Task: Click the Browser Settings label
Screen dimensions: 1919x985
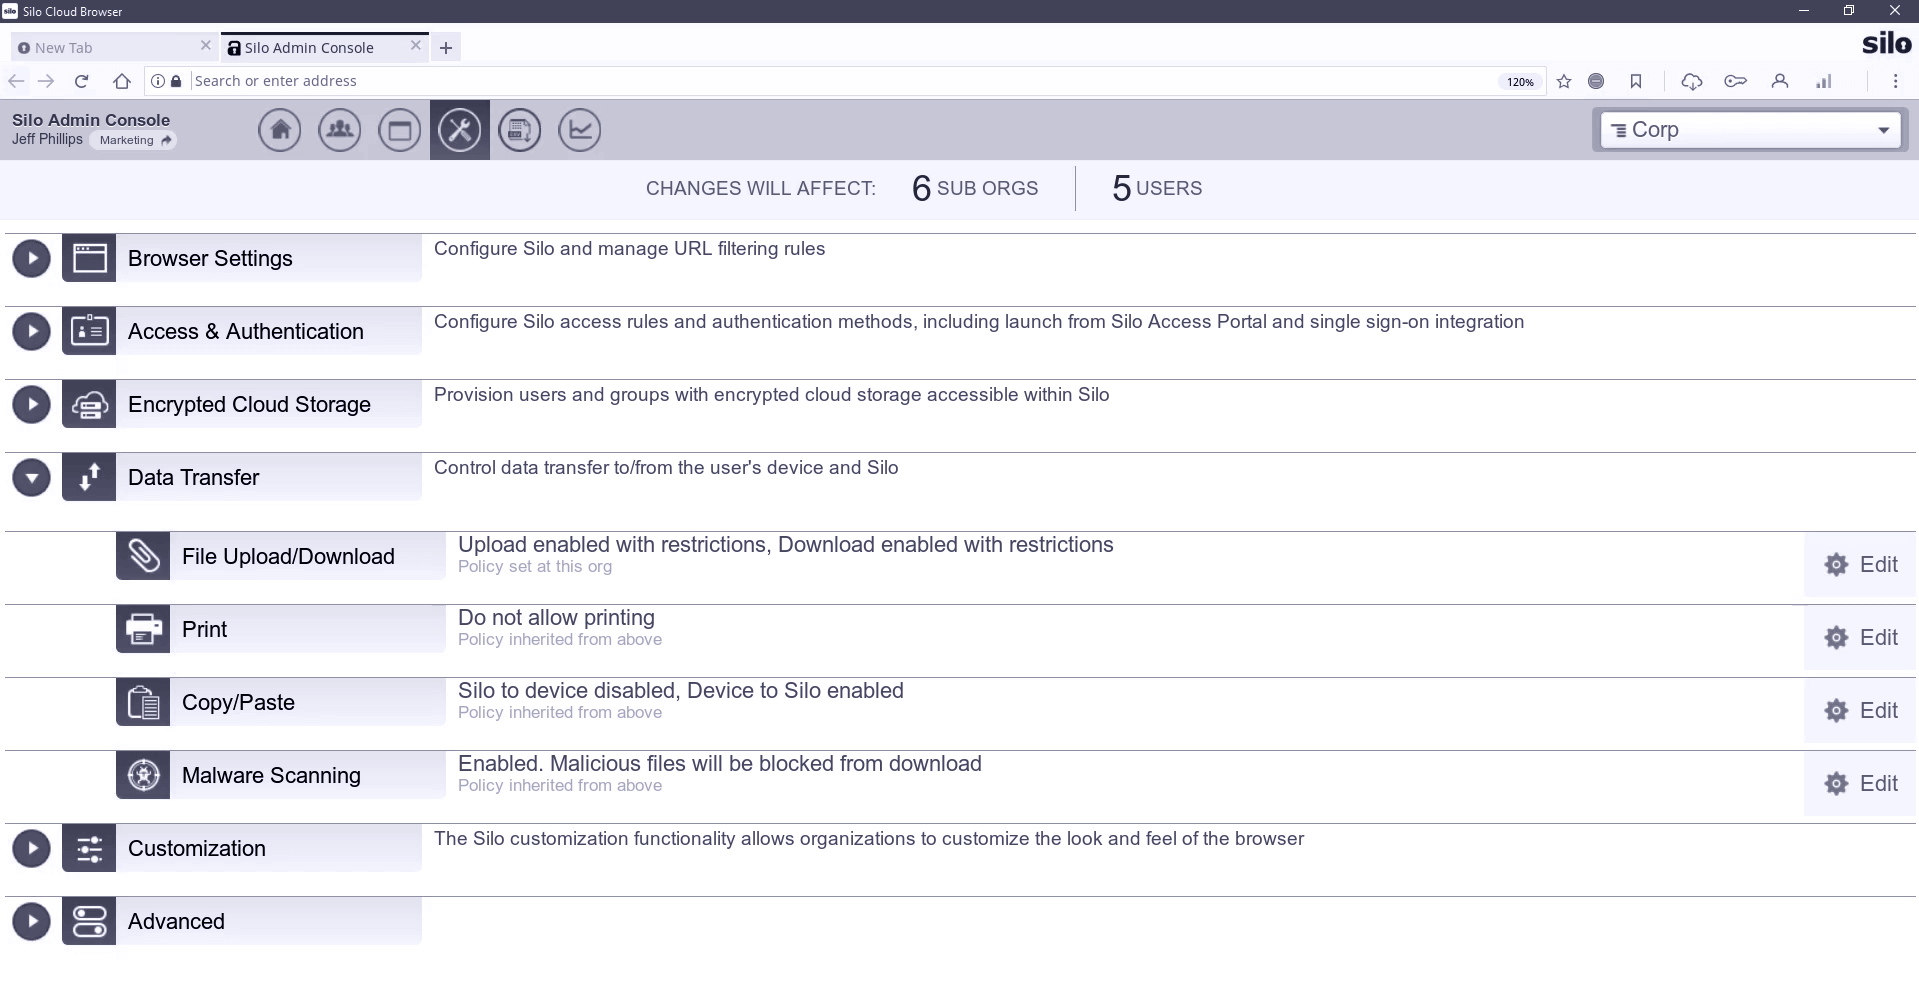Action: [210, 258]
